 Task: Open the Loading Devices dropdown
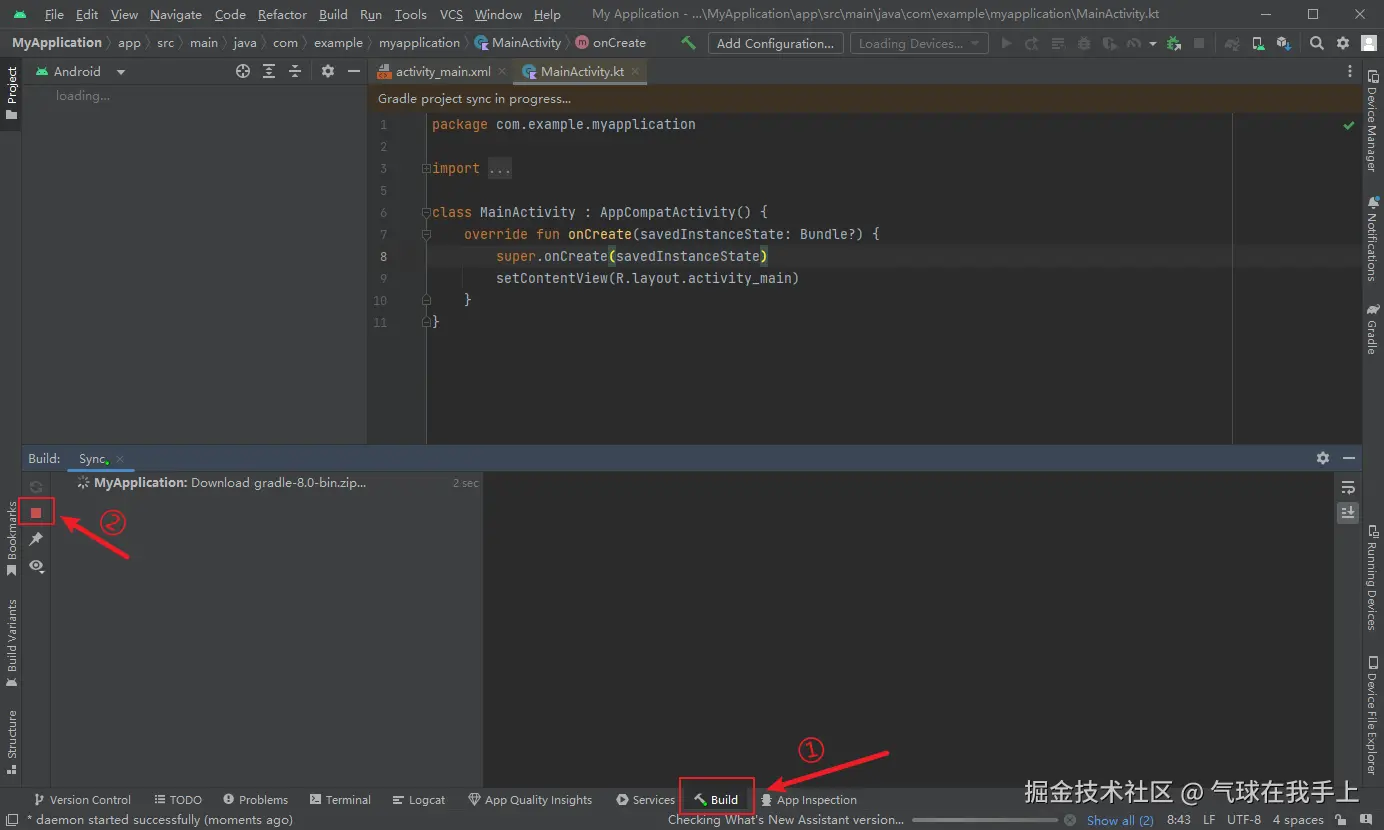coord(918,43)
